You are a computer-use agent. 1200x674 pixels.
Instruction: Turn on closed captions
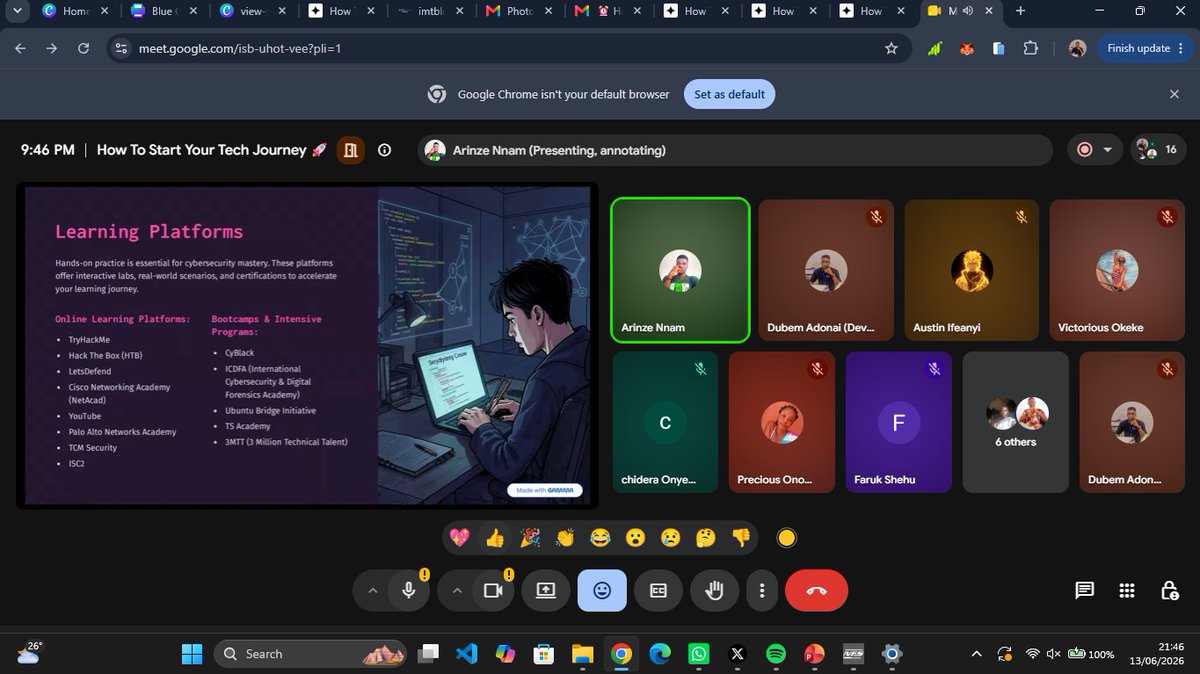point(658,590)
